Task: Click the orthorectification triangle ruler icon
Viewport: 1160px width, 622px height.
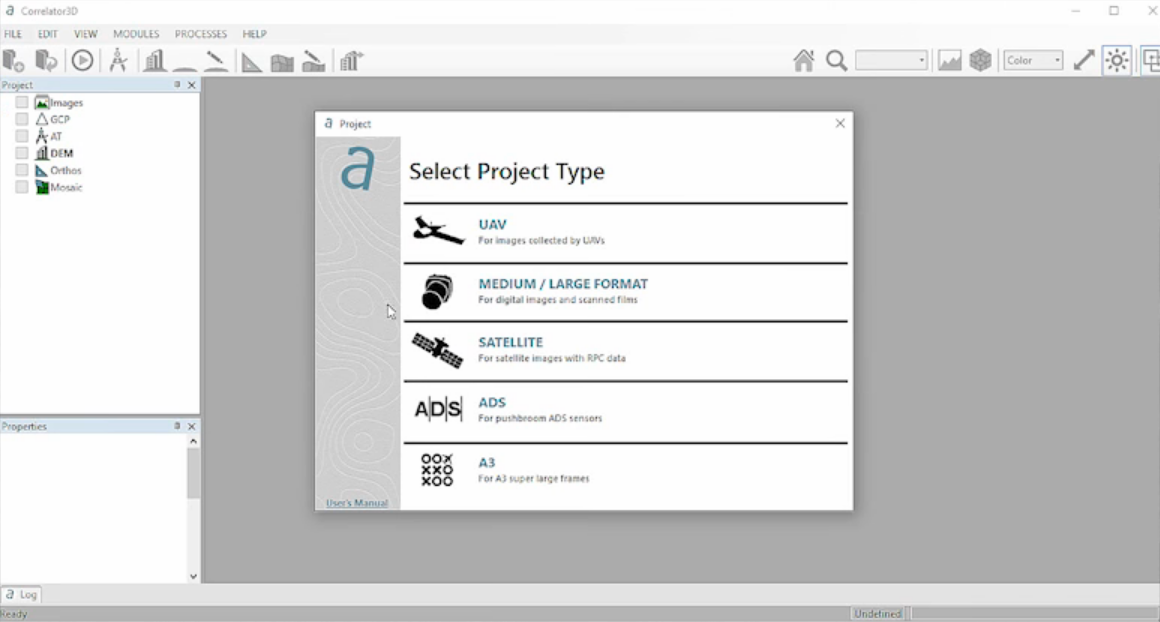Action: [252, 62]
